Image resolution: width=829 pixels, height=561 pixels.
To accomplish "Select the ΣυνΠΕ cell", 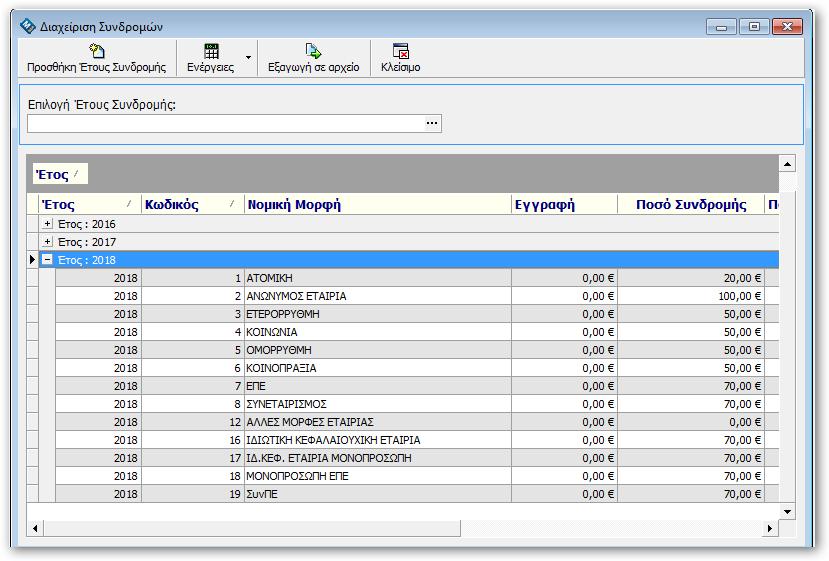I will tap(377, 493).
